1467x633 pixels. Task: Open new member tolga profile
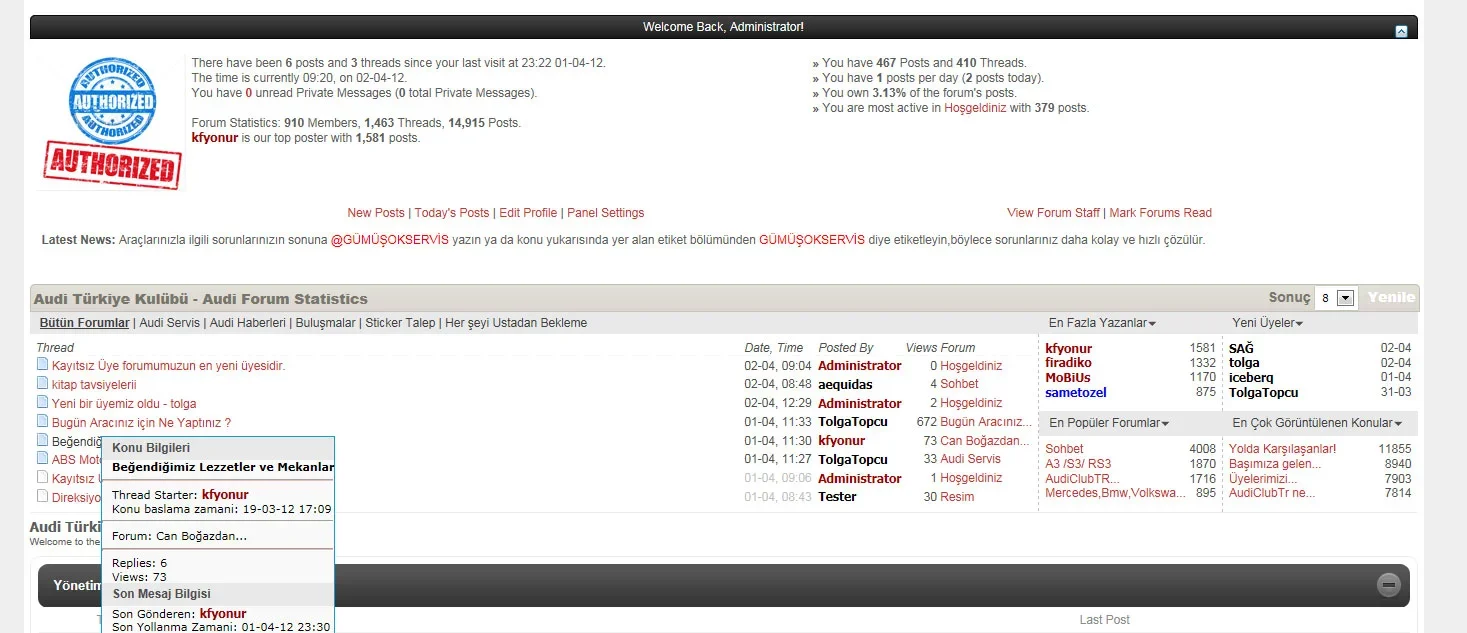coord(1244,363)
